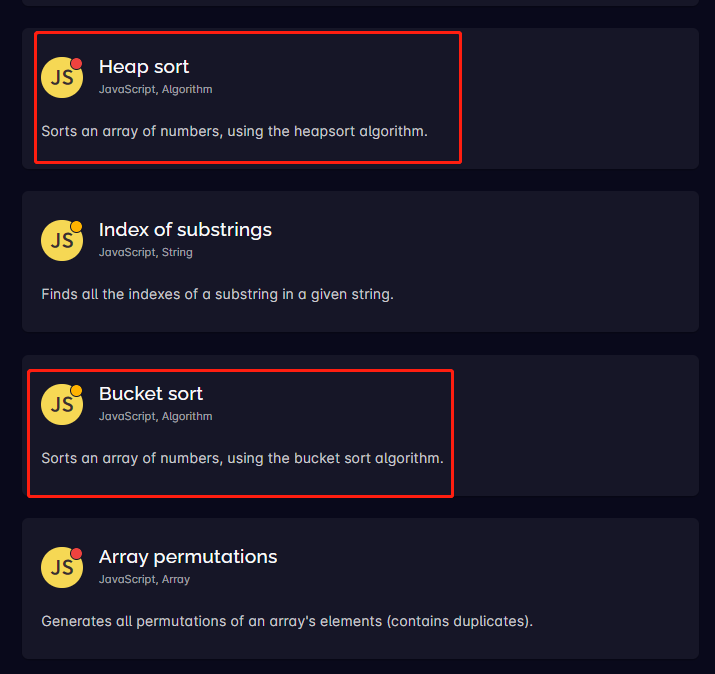Click the substring indexes description text
Image resolution: width=715 pixels, height=674 pixels.
217,295
